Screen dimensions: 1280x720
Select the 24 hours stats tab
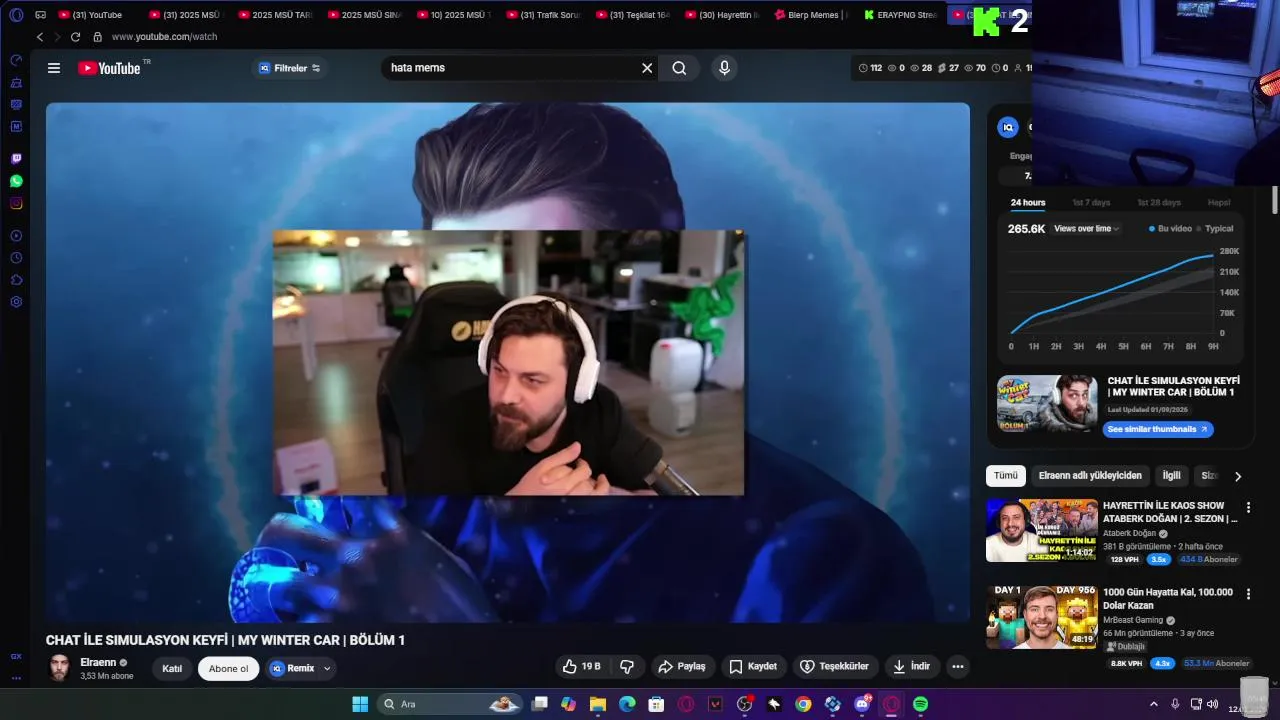coord(1028,202)
